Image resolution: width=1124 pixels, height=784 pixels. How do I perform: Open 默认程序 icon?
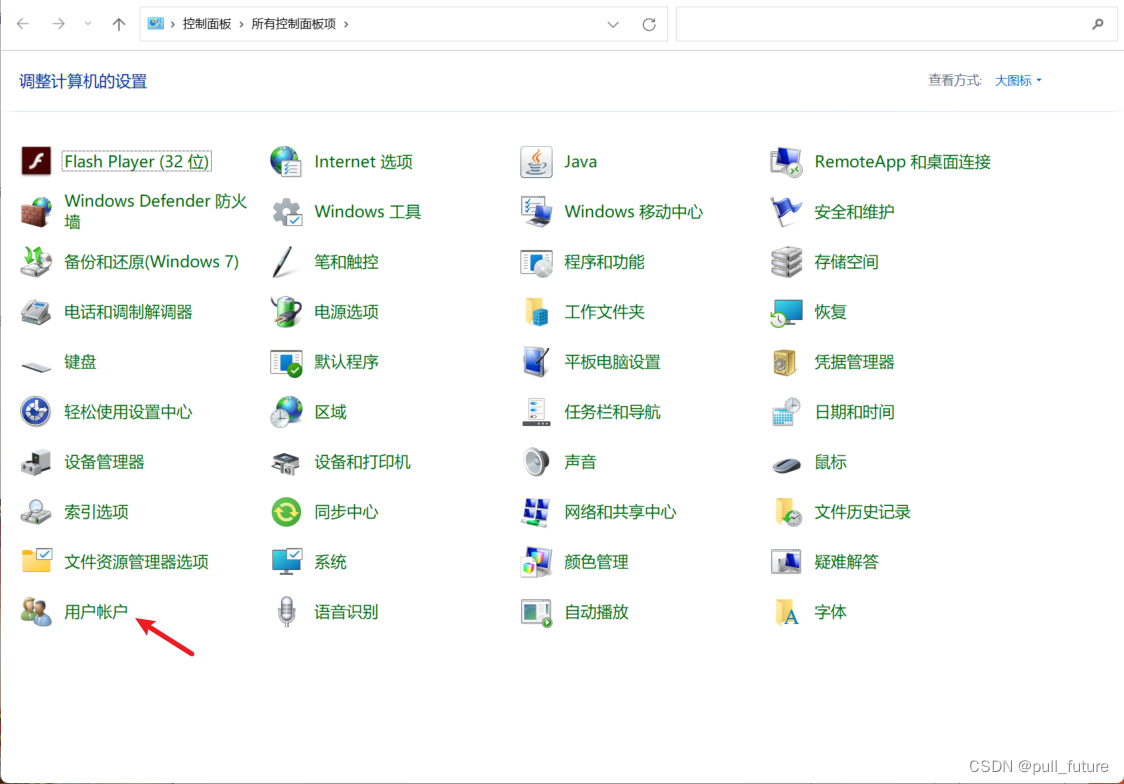[x=286, y=362]
